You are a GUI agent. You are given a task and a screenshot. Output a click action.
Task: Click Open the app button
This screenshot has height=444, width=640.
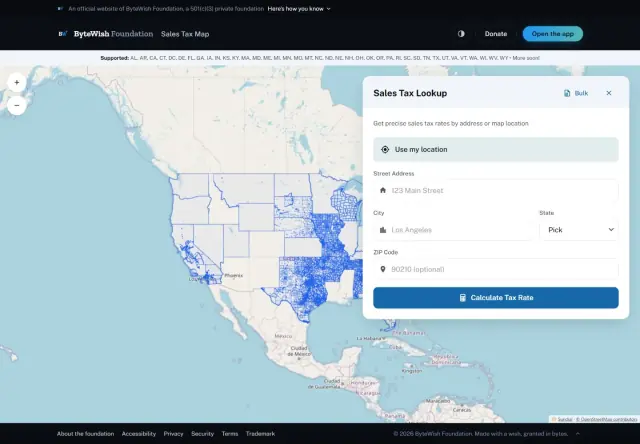[x=552, y=34]
